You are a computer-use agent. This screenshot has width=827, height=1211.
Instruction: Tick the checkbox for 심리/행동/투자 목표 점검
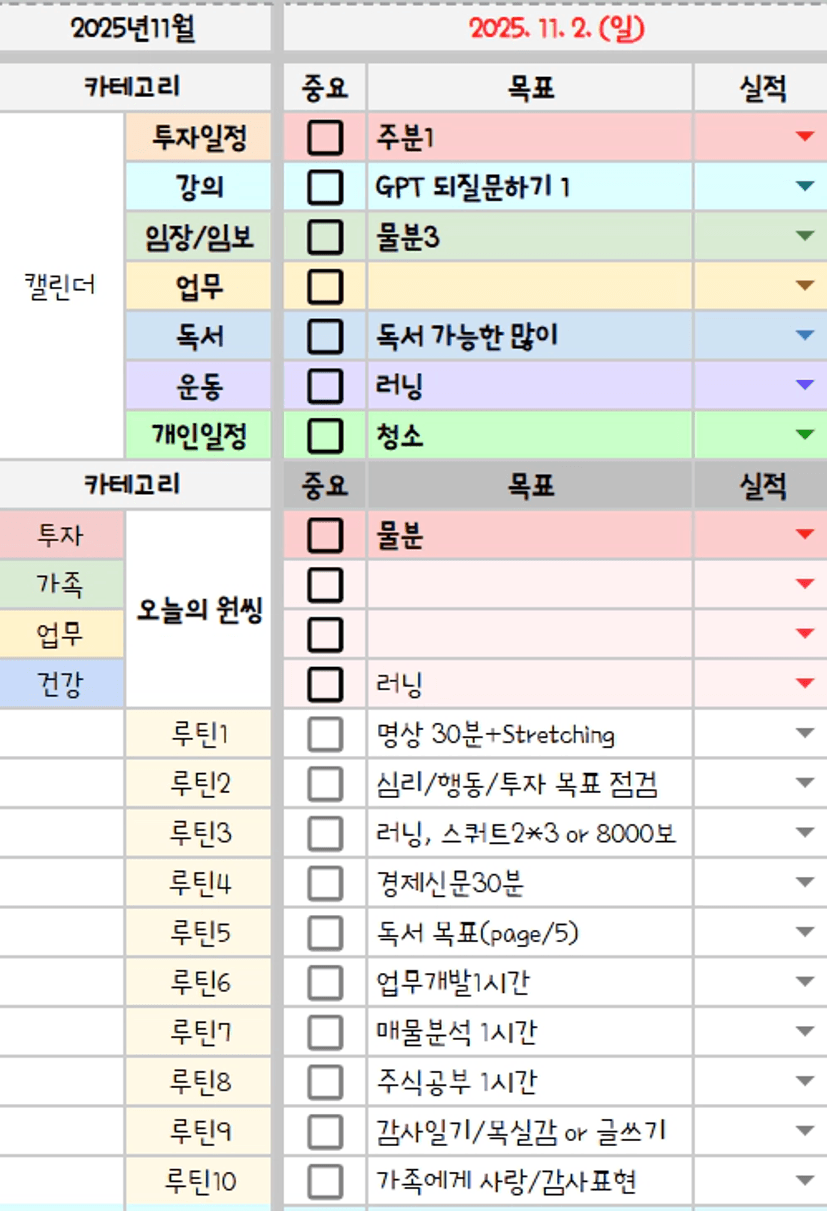click(x=325, y=784)
